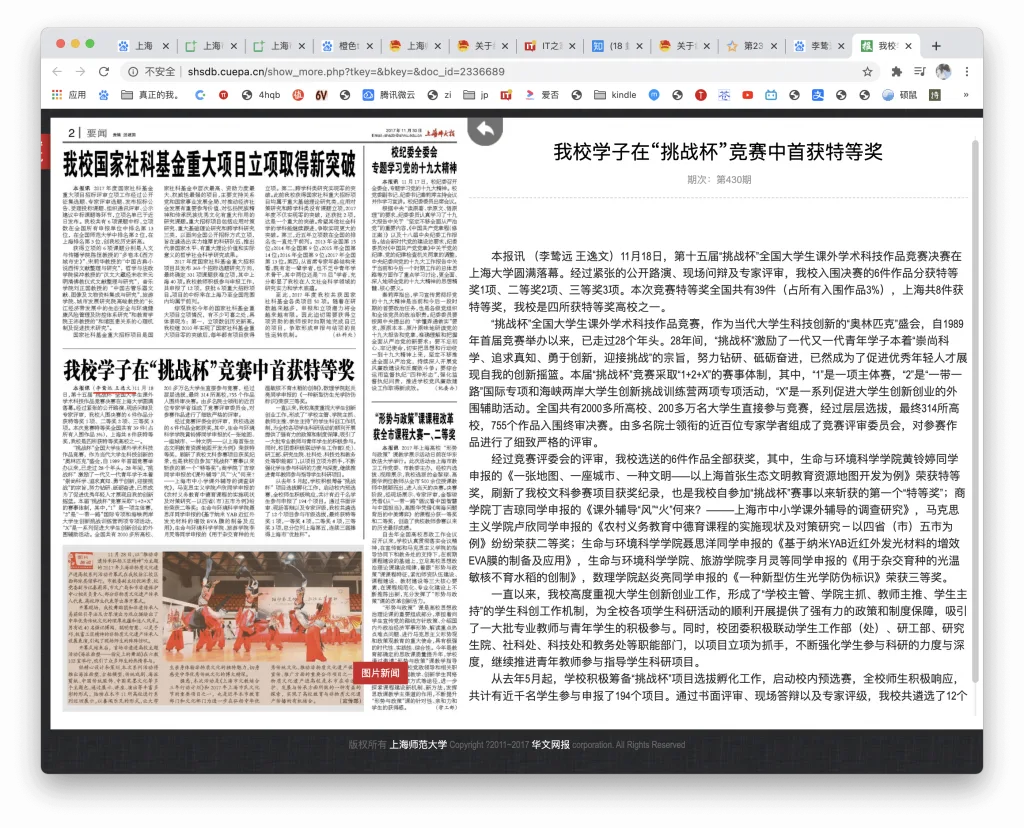Open the bilibili TV bookmark icon
Image resolution: width=1024 pixels, height=828 pixels.
771,95
